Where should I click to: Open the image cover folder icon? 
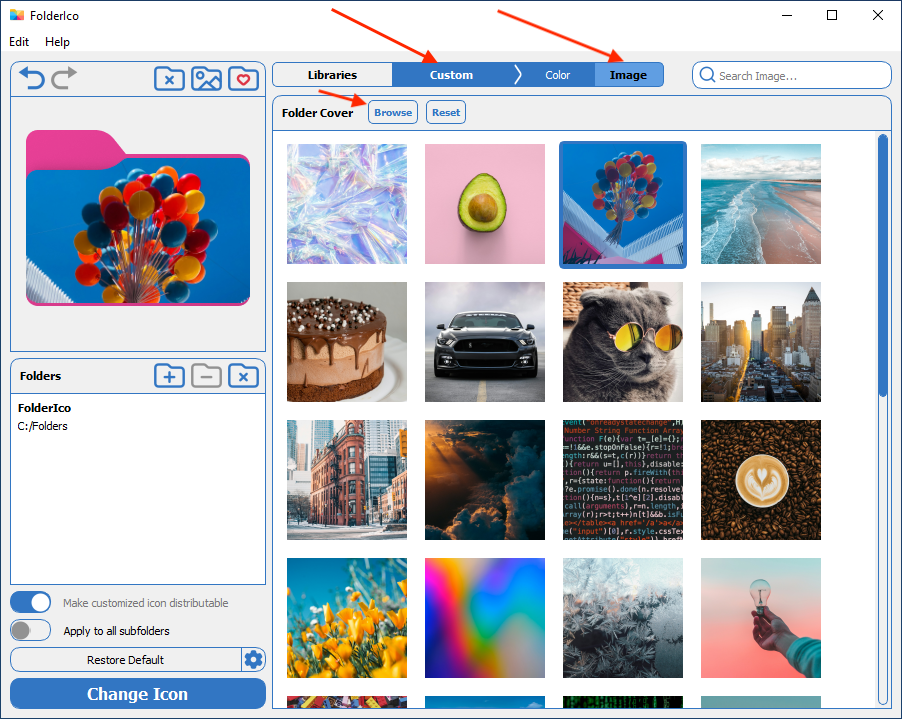click(x=206, y=78)
